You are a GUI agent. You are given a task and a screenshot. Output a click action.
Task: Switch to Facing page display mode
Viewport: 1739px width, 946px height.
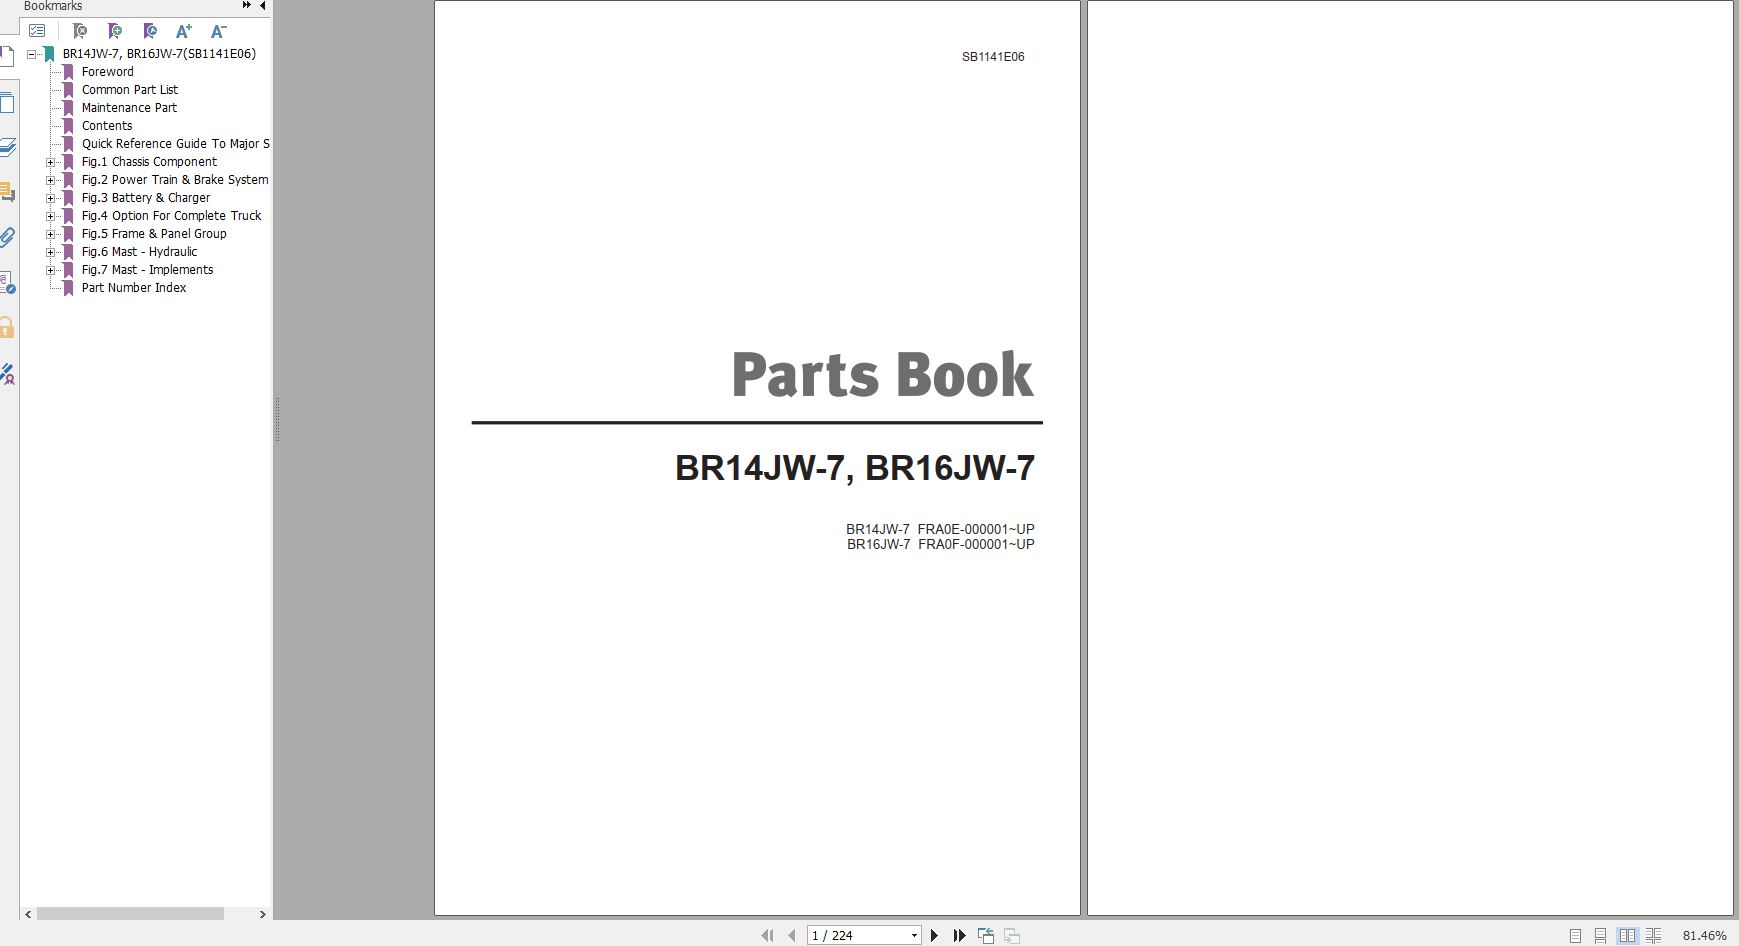pos(1628,935)
